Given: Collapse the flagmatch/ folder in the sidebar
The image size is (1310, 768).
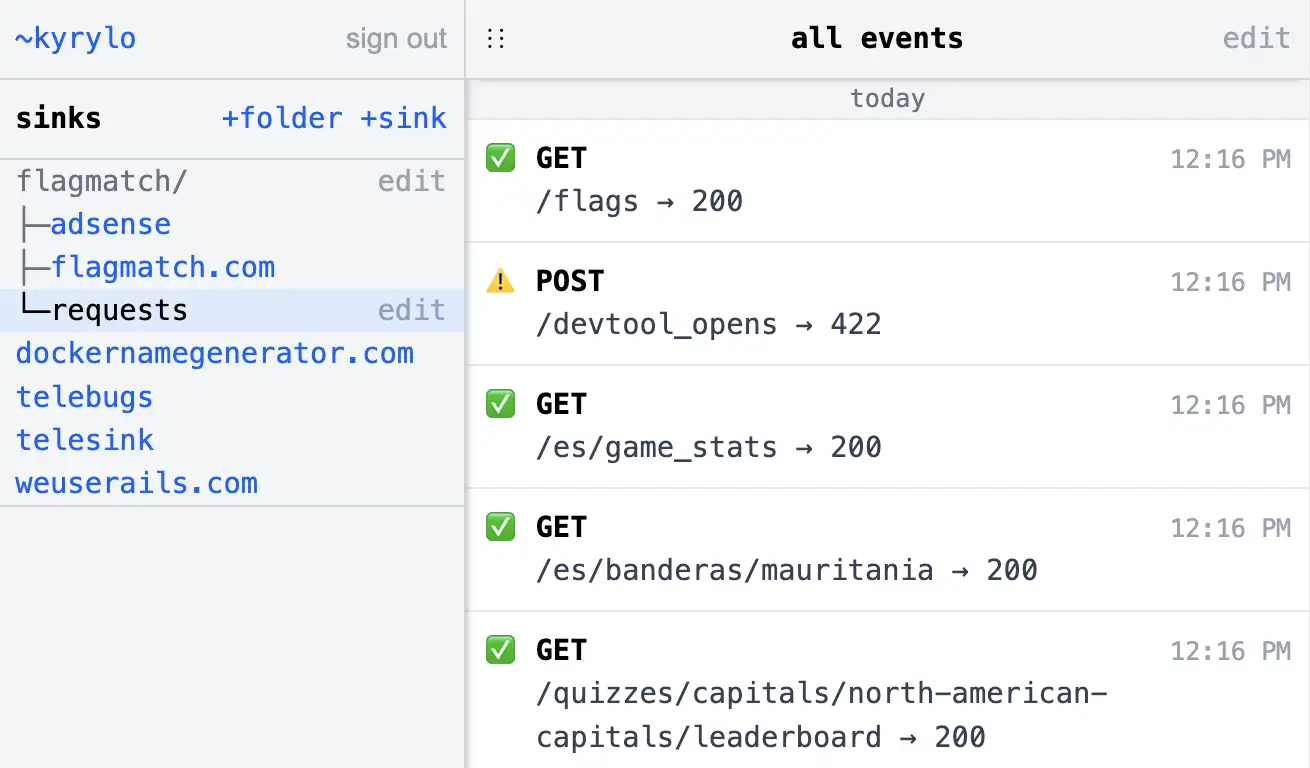Looking at the screenshot, I should tap(100, 181).
